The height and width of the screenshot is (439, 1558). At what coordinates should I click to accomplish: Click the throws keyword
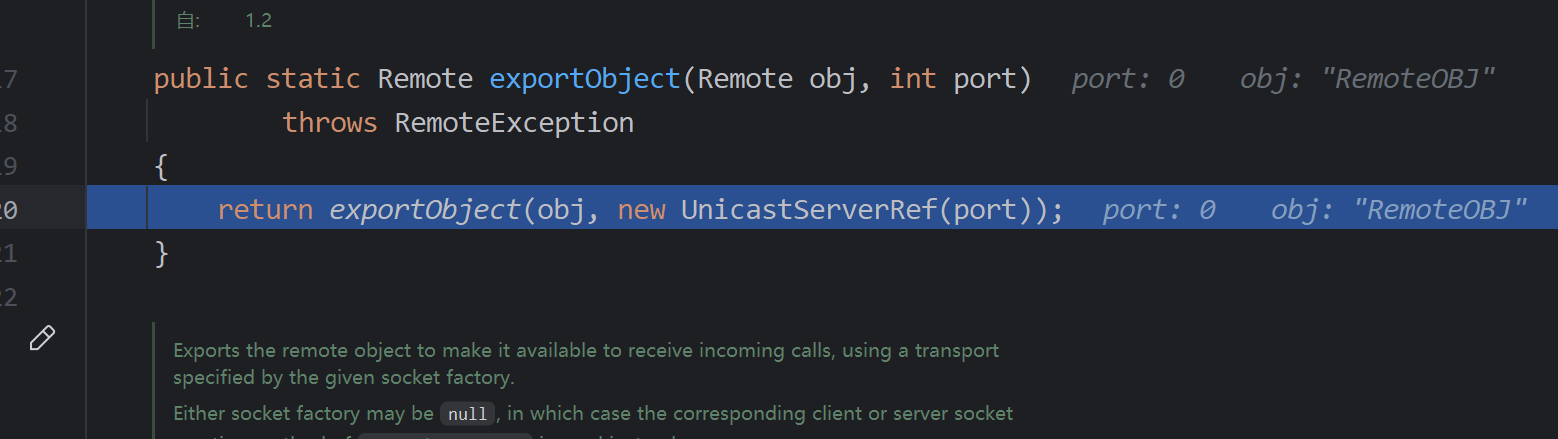pyautogui.click(x=330, y=123)
